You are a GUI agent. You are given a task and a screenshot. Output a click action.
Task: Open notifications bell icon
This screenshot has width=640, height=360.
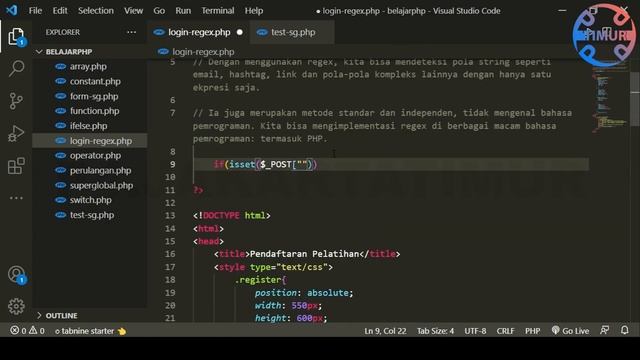(x=624, y=330)
